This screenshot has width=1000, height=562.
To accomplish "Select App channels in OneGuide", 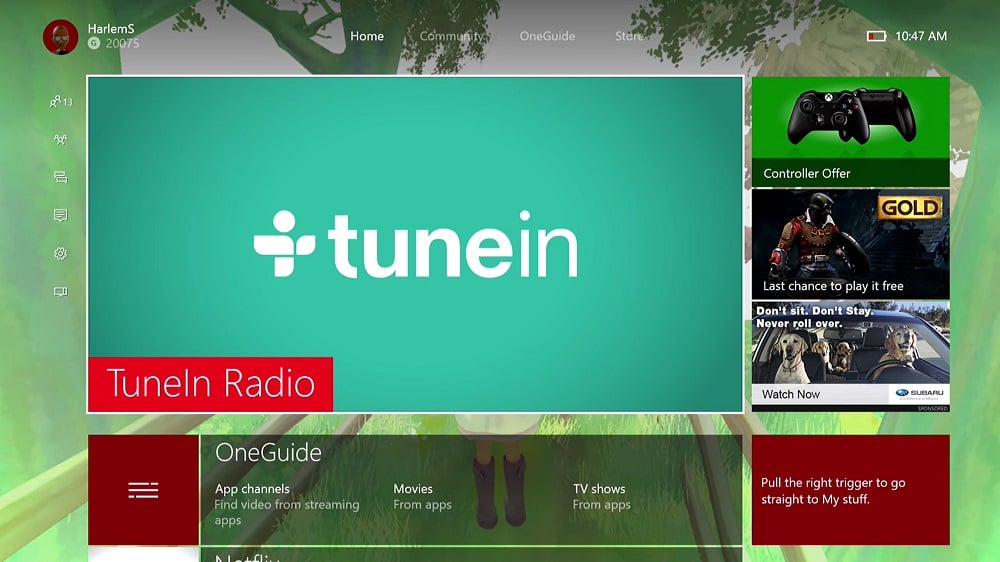I will [287, 504].
